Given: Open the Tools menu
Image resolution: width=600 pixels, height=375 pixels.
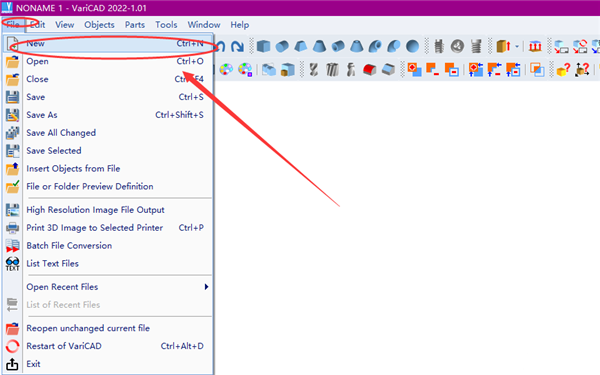Looking at the screenshot, I should (166, 25).
